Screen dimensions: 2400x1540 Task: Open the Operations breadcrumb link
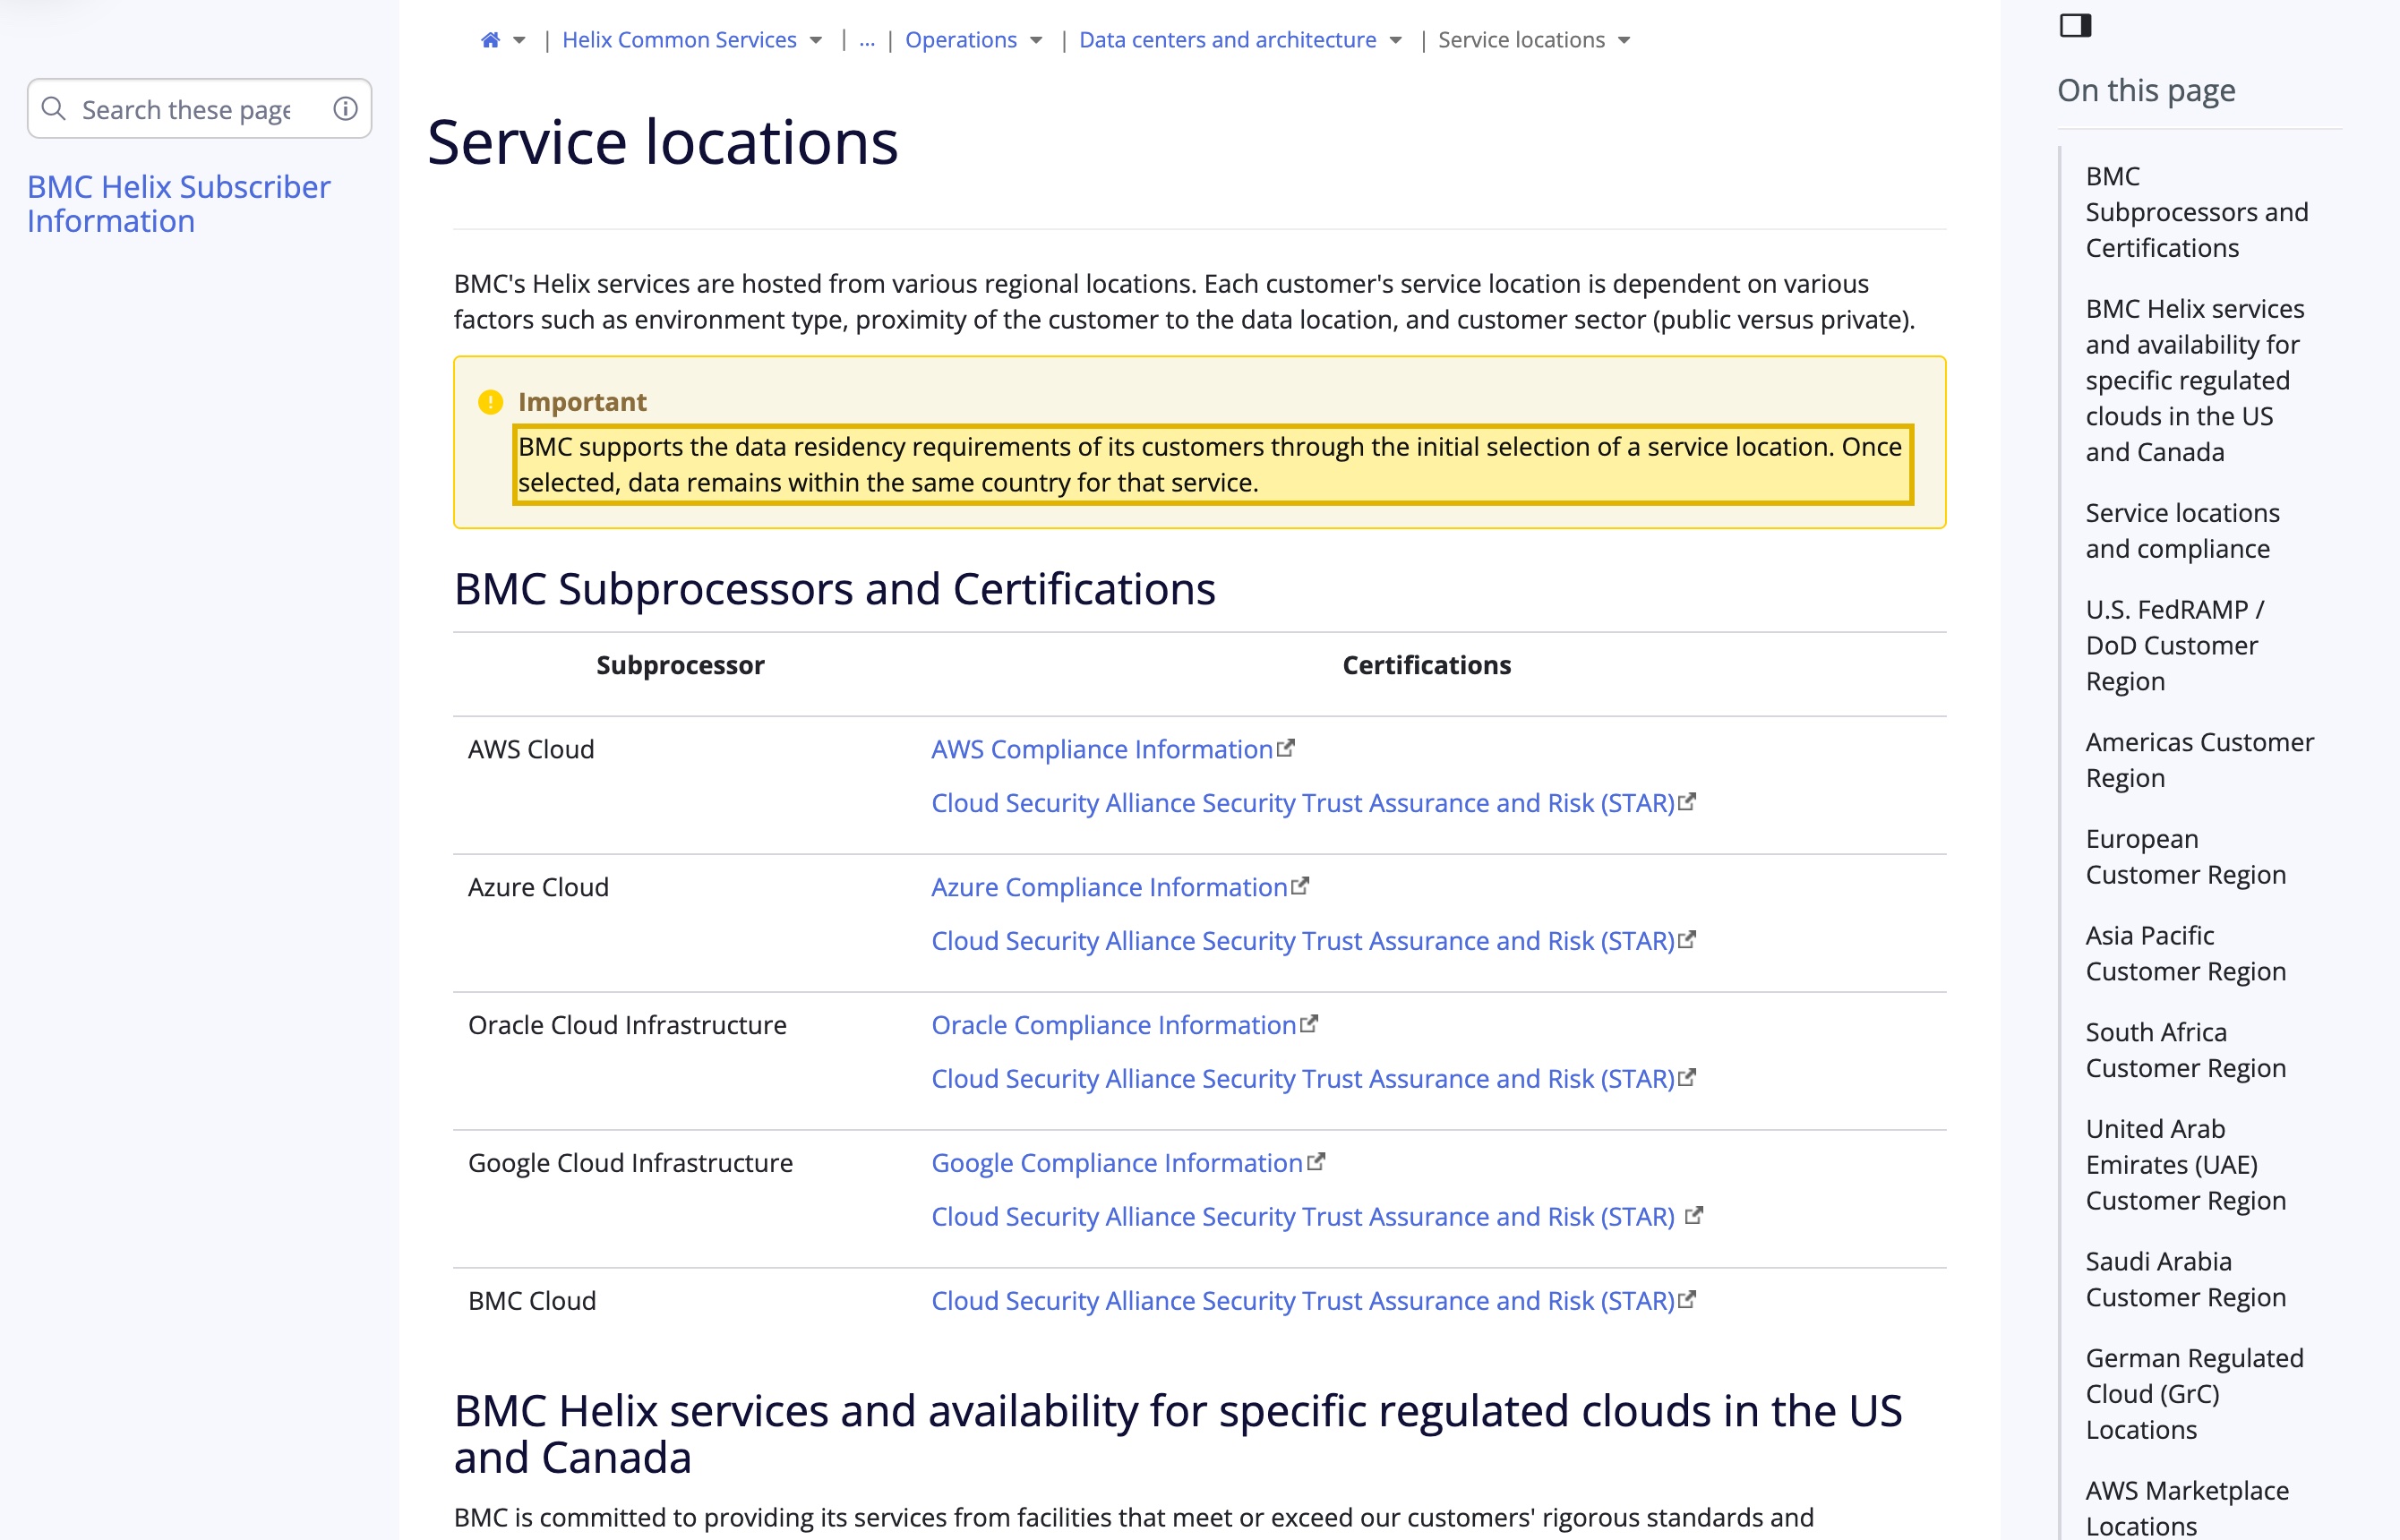pos(961,40)
